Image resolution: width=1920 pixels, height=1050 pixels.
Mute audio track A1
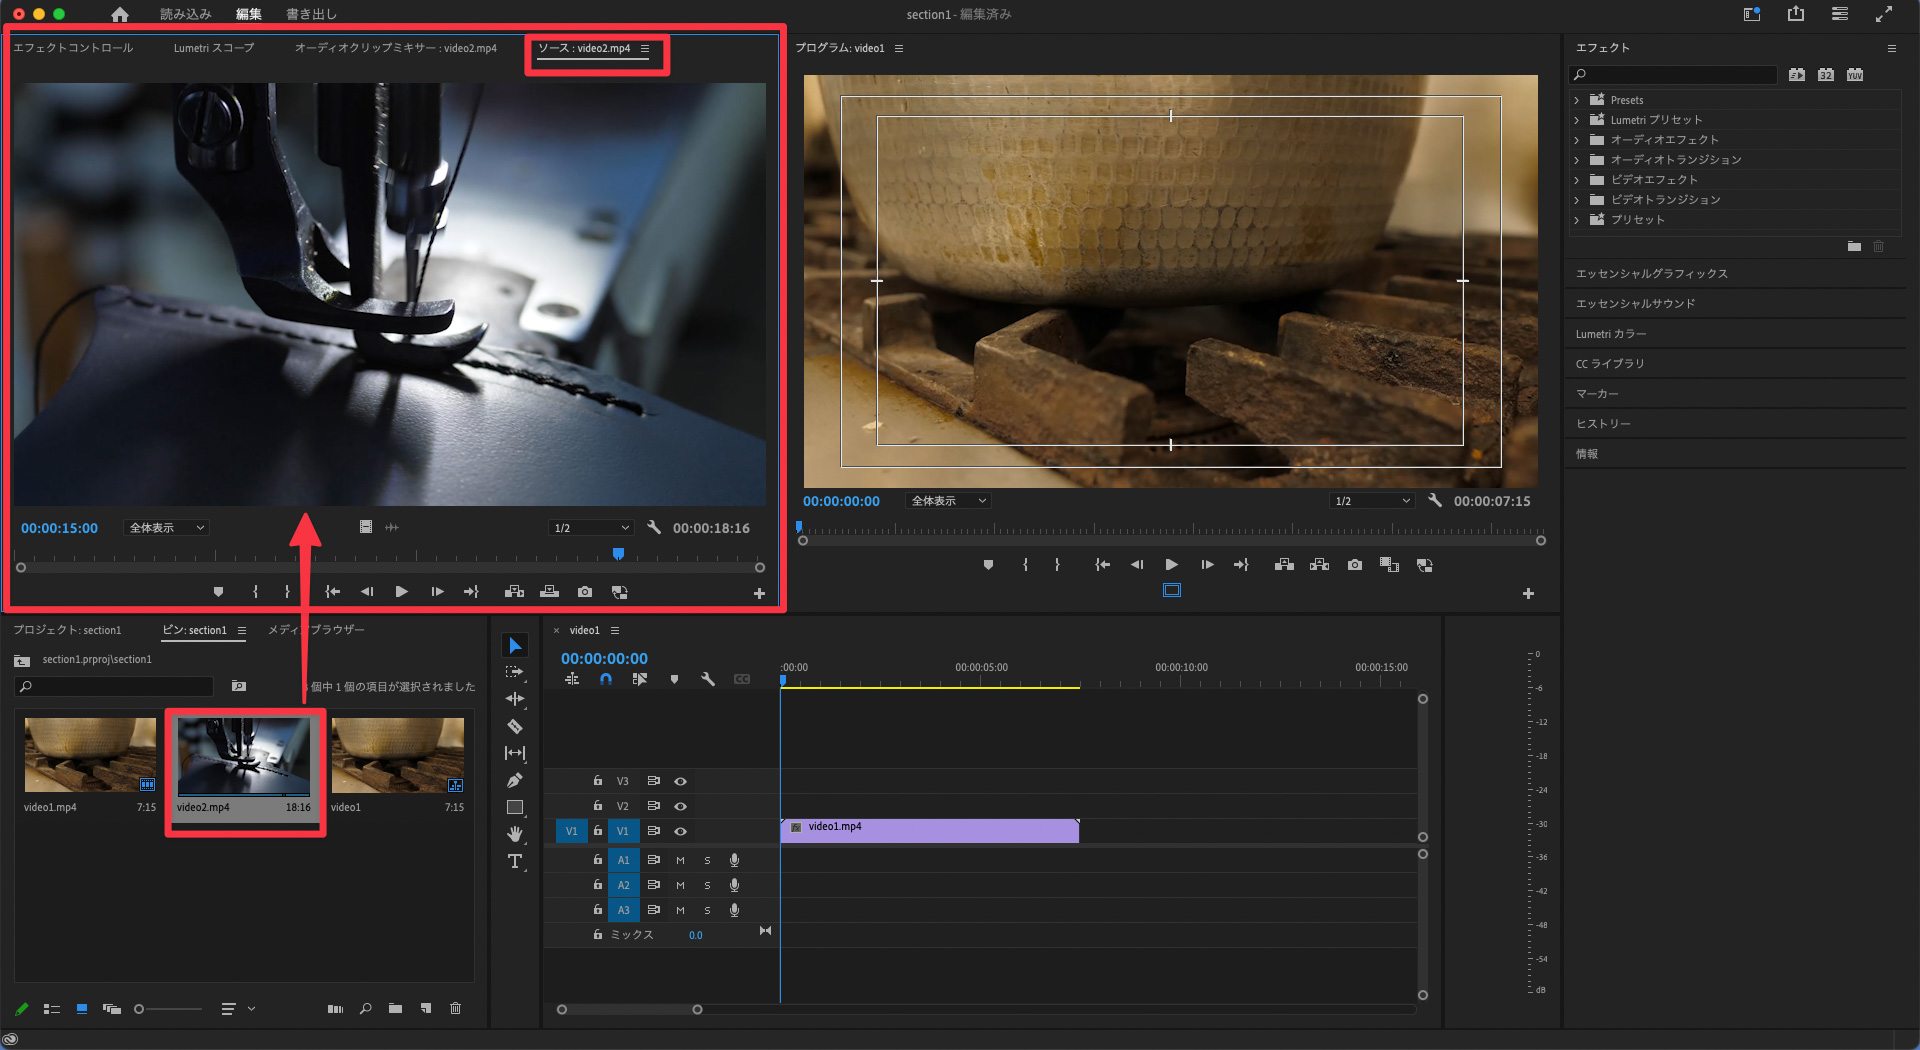(x=680, y=860)
